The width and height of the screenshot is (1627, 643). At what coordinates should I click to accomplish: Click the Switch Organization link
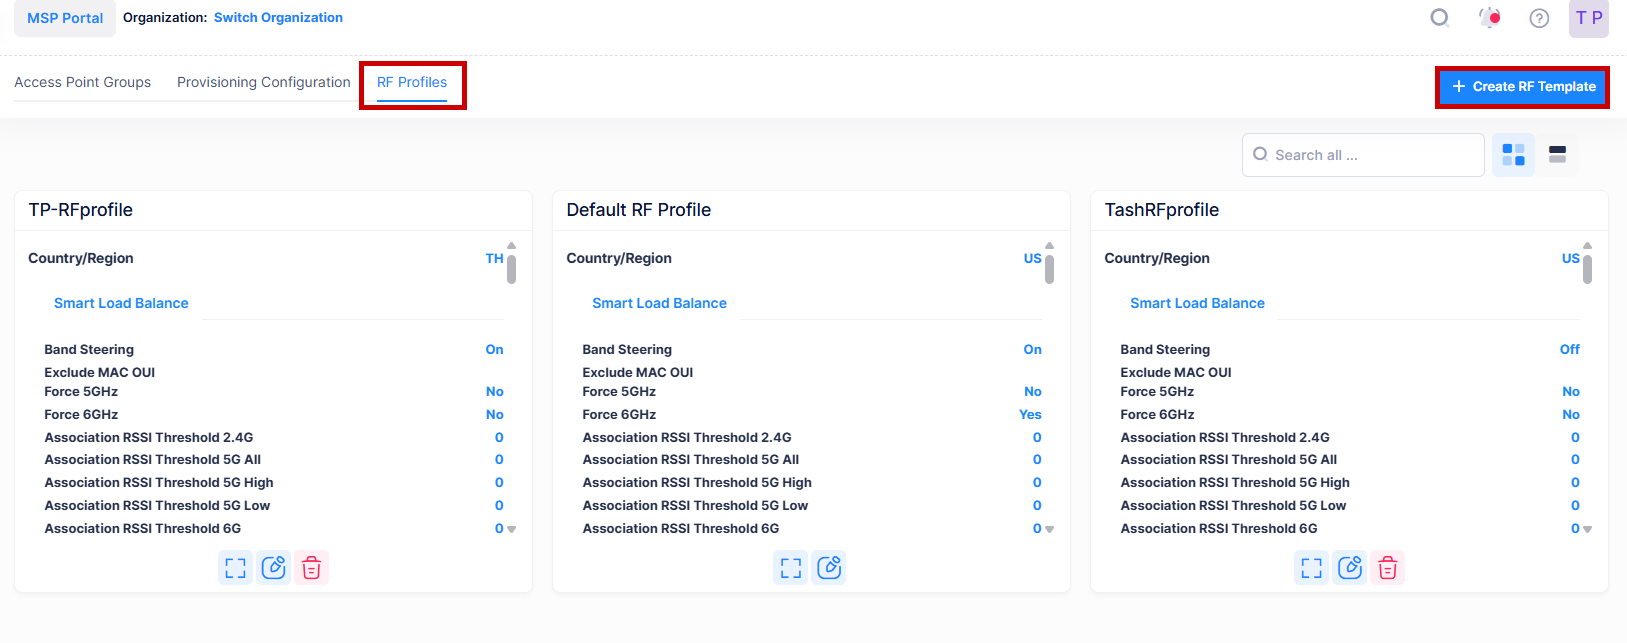click(278, 18)
